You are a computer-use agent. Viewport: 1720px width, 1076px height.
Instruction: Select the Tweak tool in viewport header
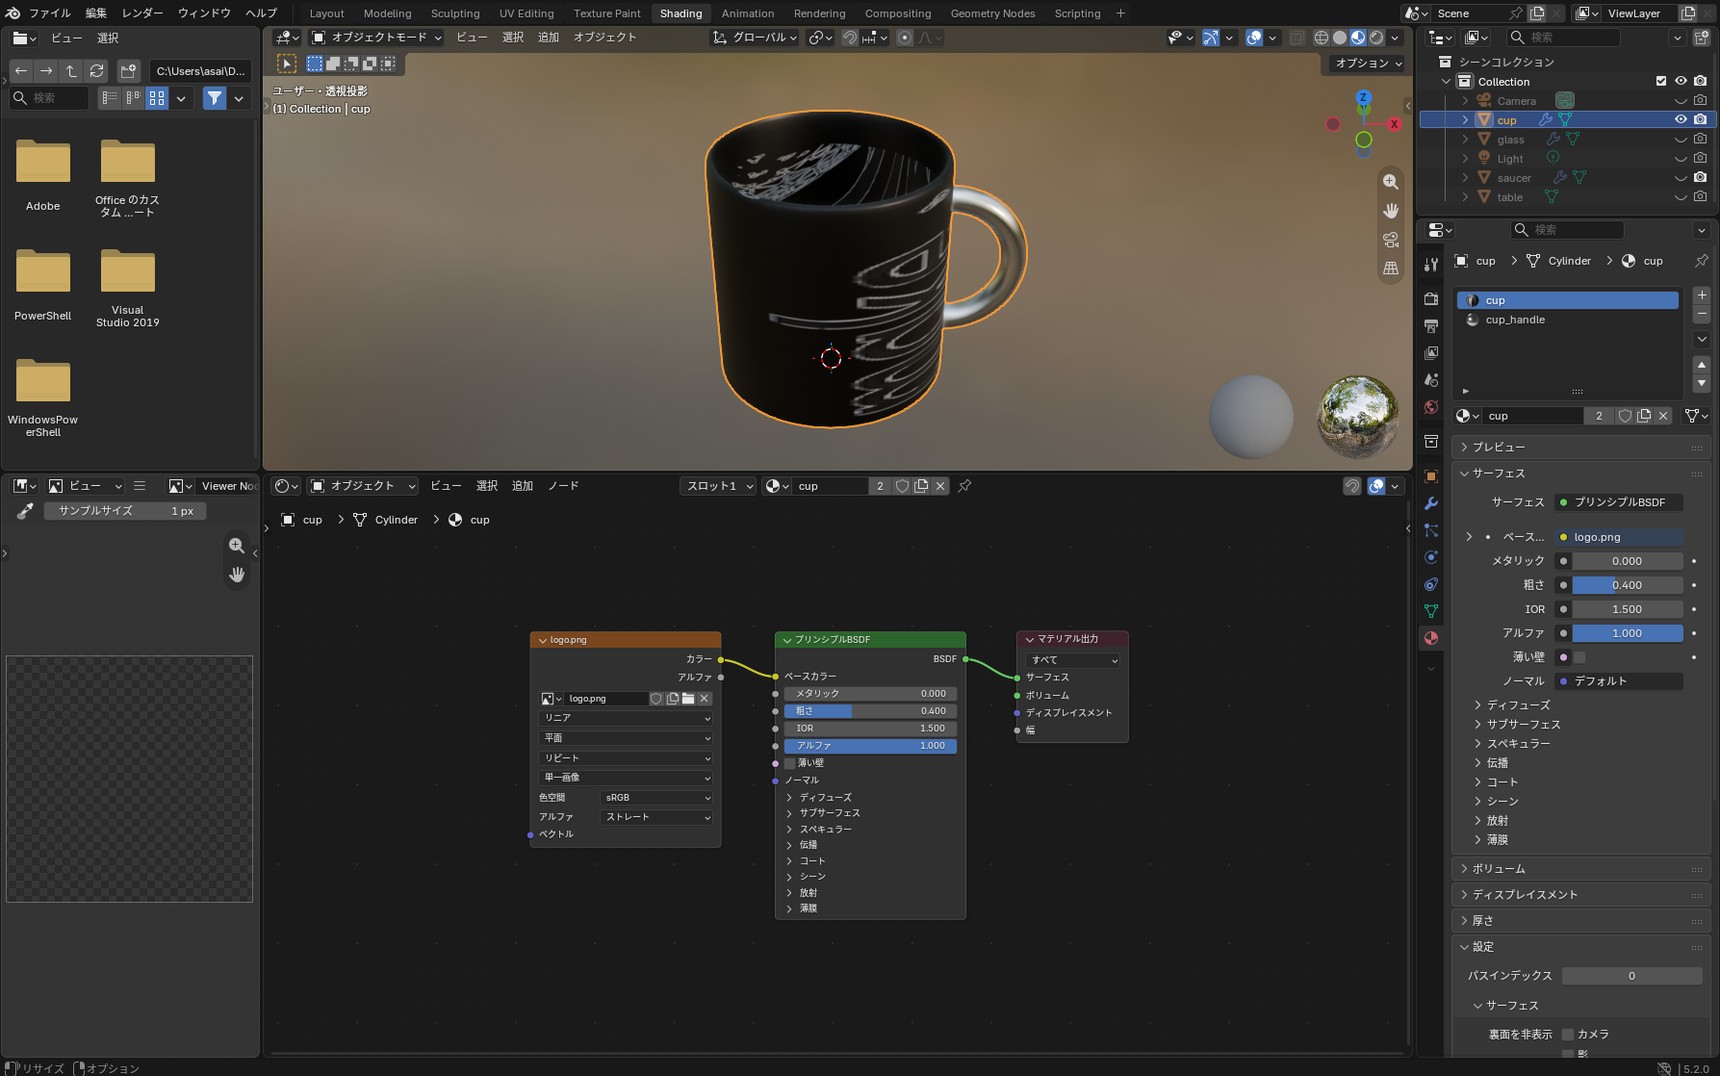click(286, 63)
